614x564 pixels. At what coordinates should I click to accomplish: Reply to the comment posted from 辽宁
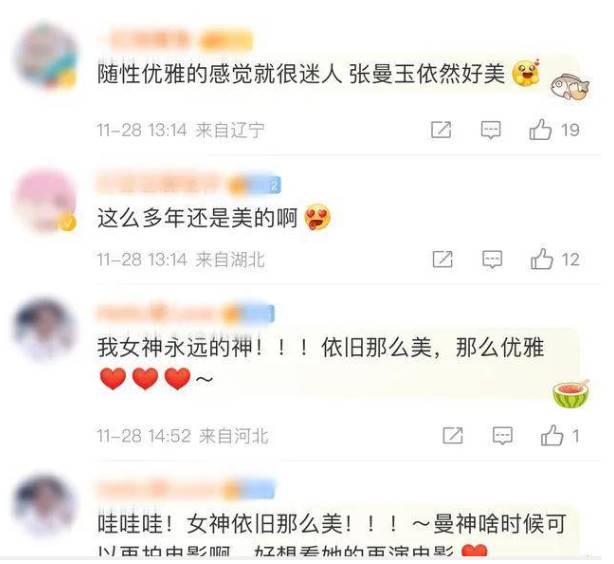(x=491, y=130)
